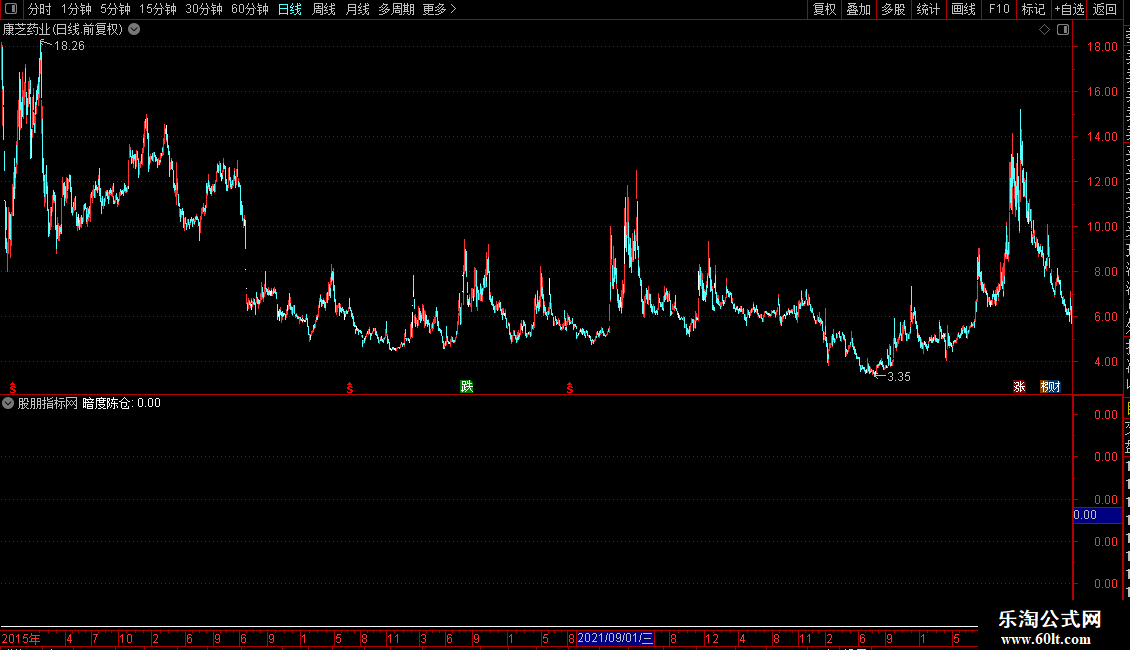Screen dimensions: 1130x650
Task: Click the 18.26 high price label
Action: pyautogui.click(x=69, y=46)
